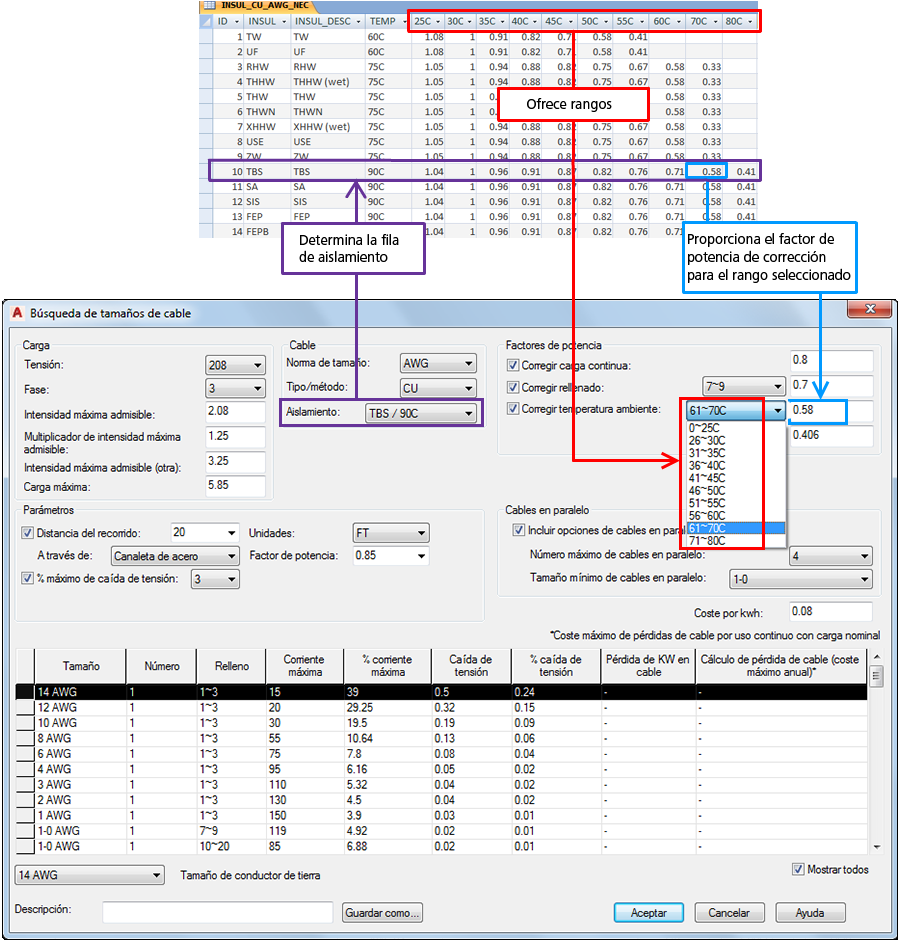
Task: Select the 14 AWG row in results table
Action: click(x=441, y=692)
